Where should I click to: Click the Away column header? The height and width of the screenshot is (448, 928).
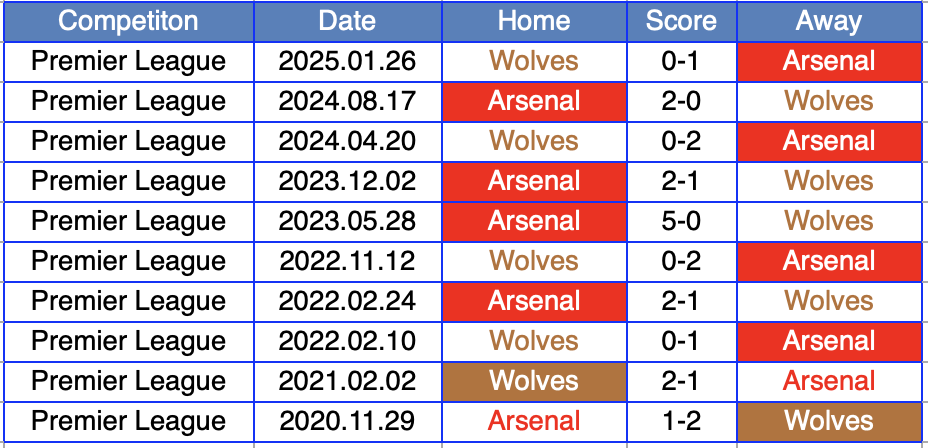click(x=829, y=21)
